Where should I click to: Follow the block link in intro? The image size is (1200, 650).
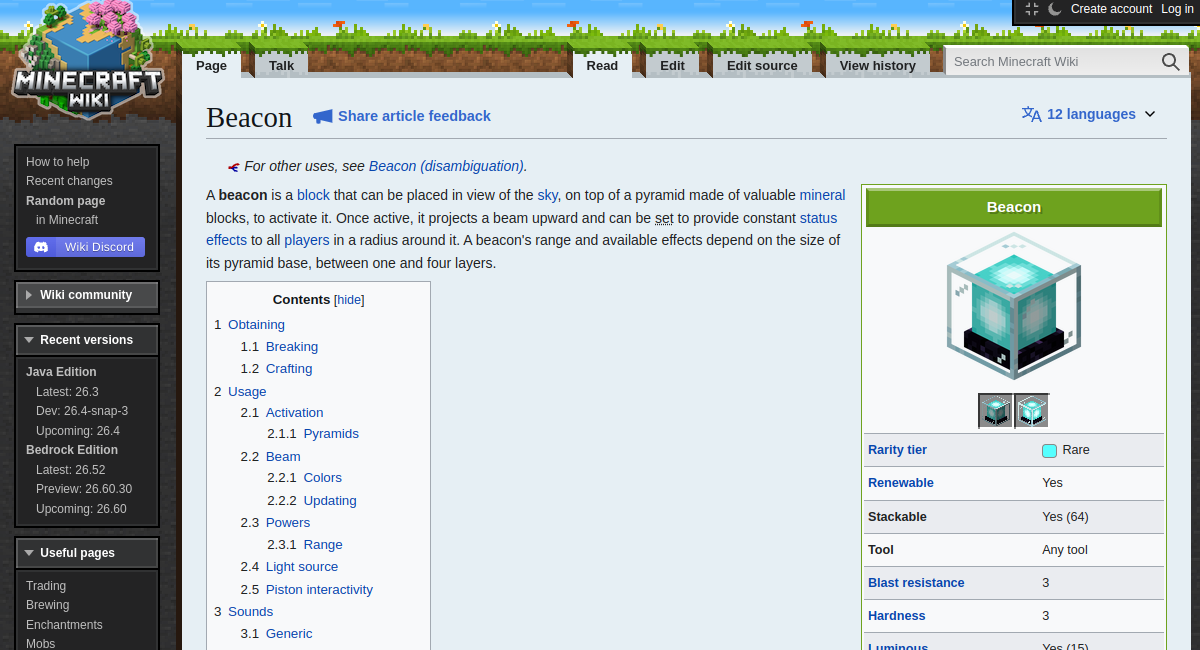313,195
